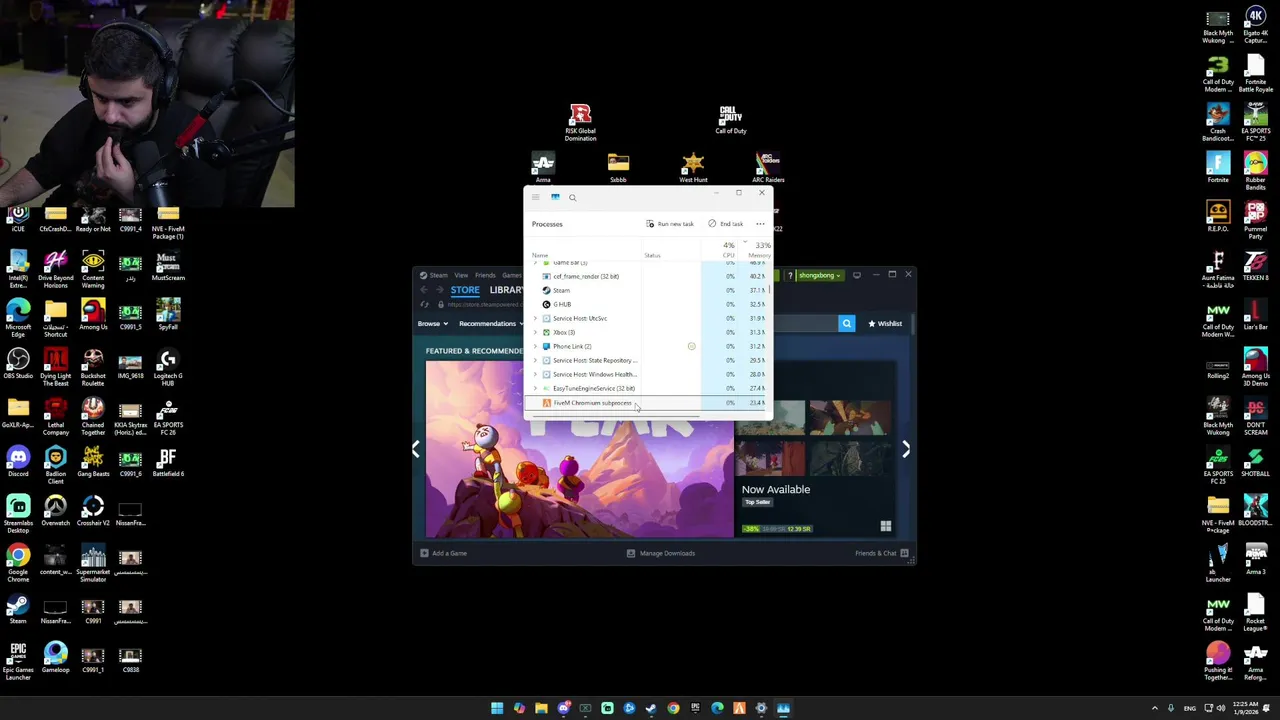Expand the Xbox (3) process group
This screenshot has height=720, width=1280.
point(535,332)
